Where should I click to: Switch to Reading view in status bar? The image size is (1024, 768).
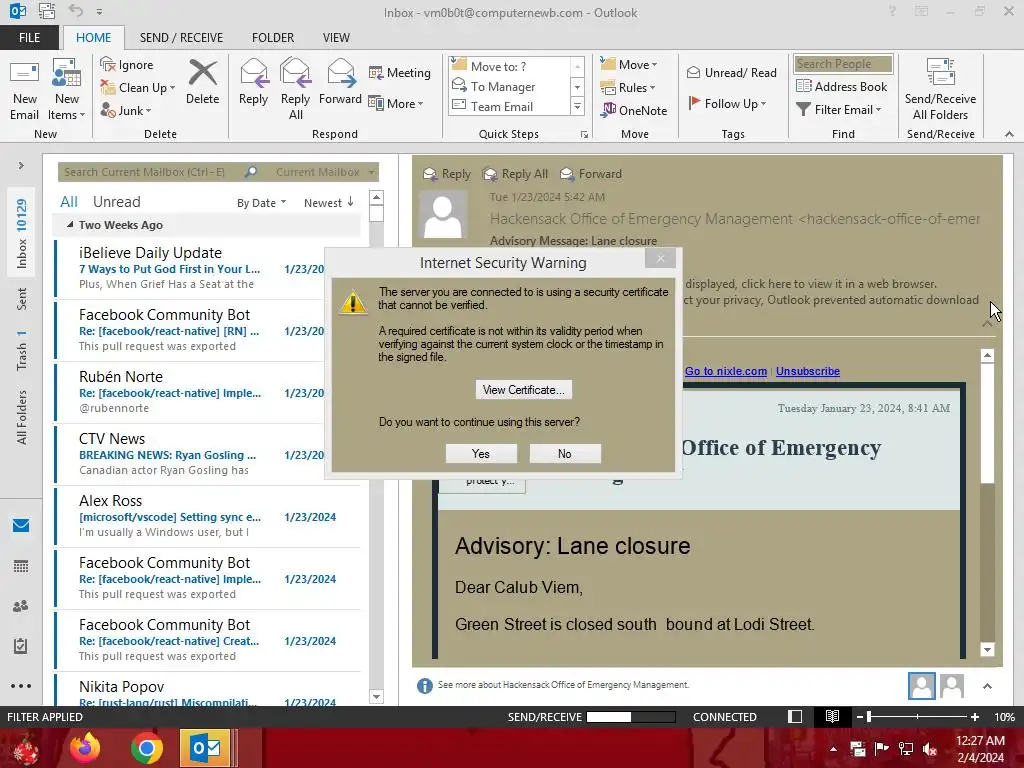[832, 716]
